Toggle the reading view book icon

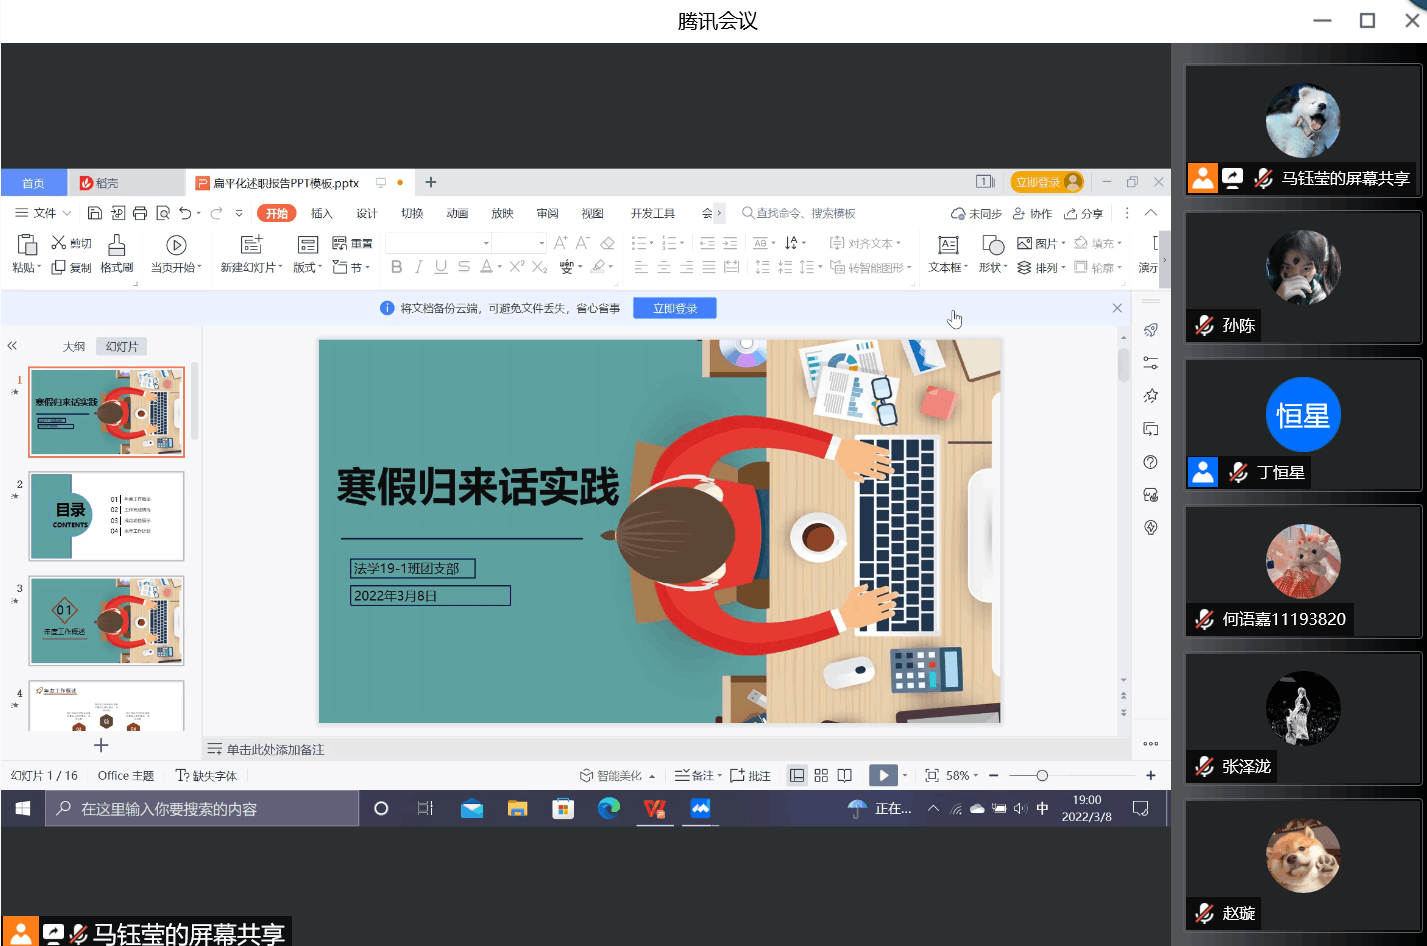845,776
